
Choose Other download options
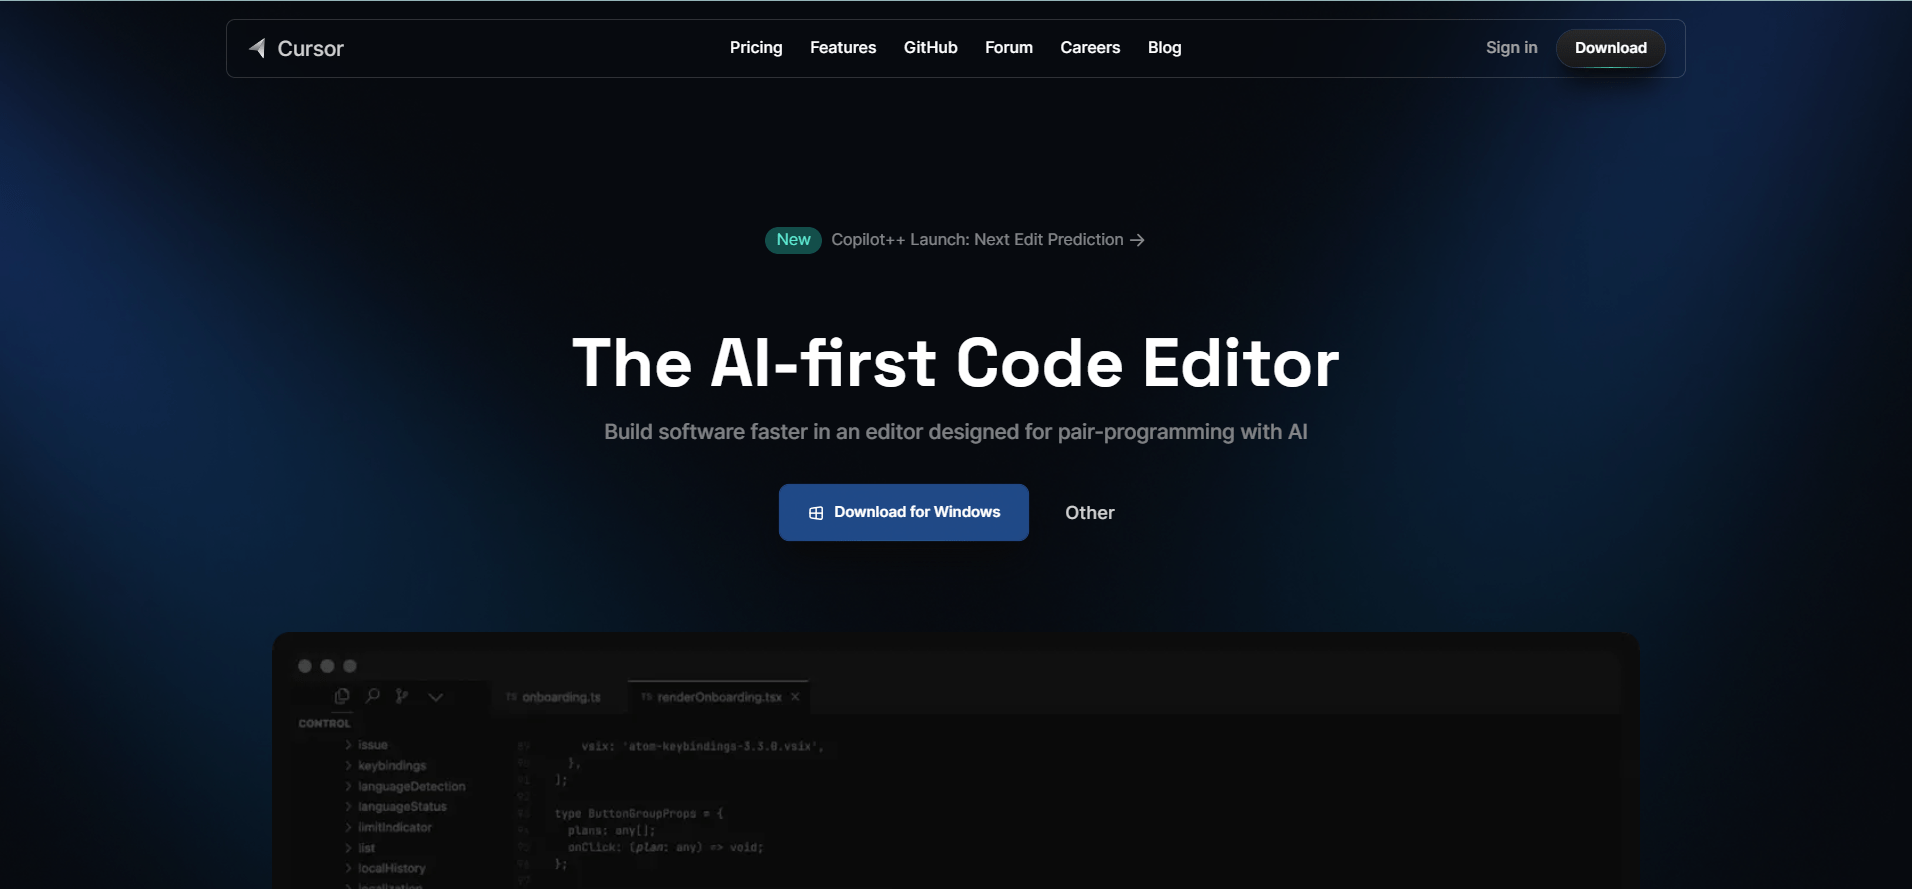pos(1090,513)
